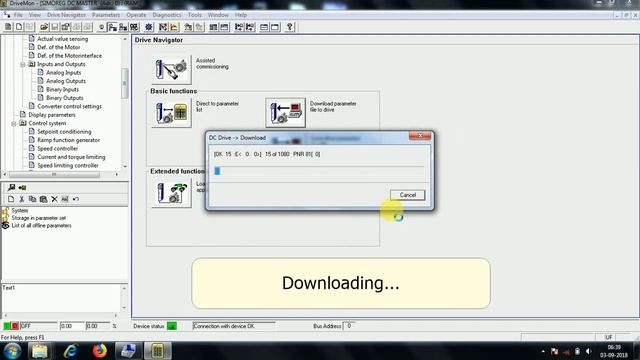Click the Download parameter file to drive icon
Viewport: 640px width, 360px height.
[285, 113]
